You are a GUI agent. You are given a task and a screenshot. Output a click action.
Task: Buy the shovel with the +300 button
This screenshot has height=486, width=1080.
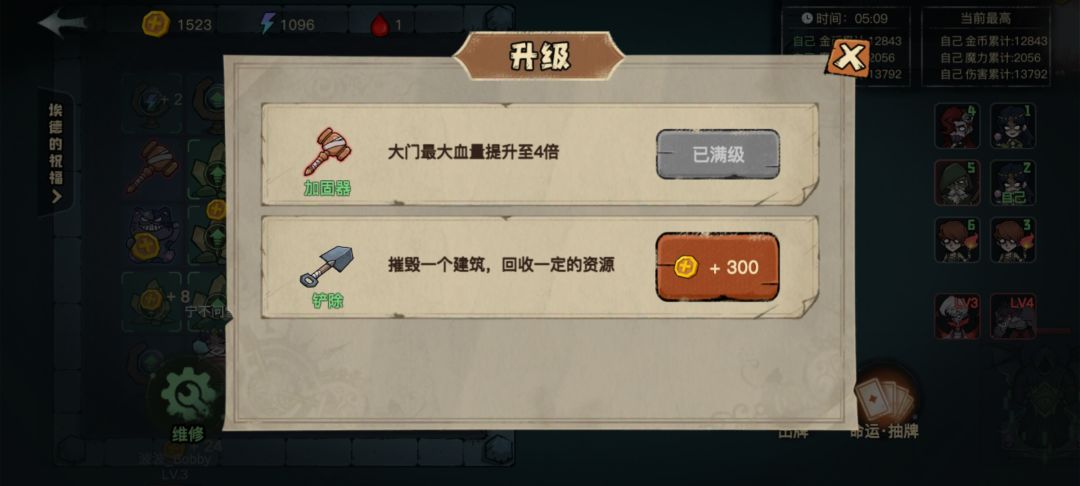click(717, 267)
